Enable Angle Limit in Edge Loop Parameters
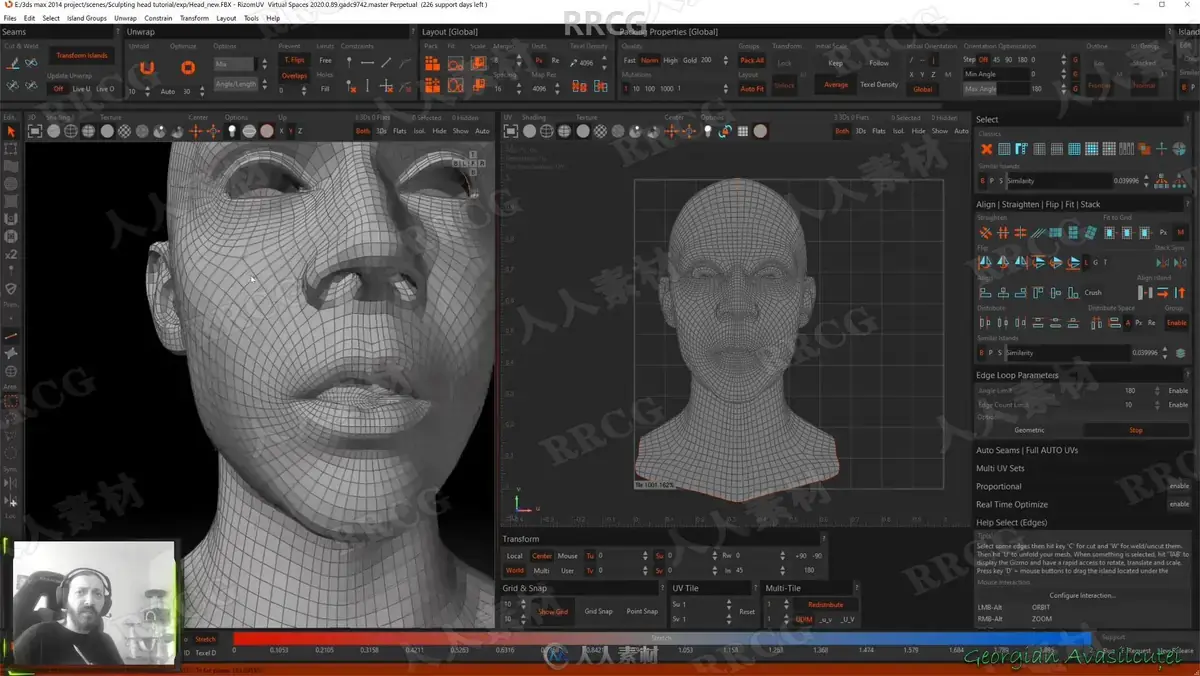 pyautogui.click(x=1178, y=391)
